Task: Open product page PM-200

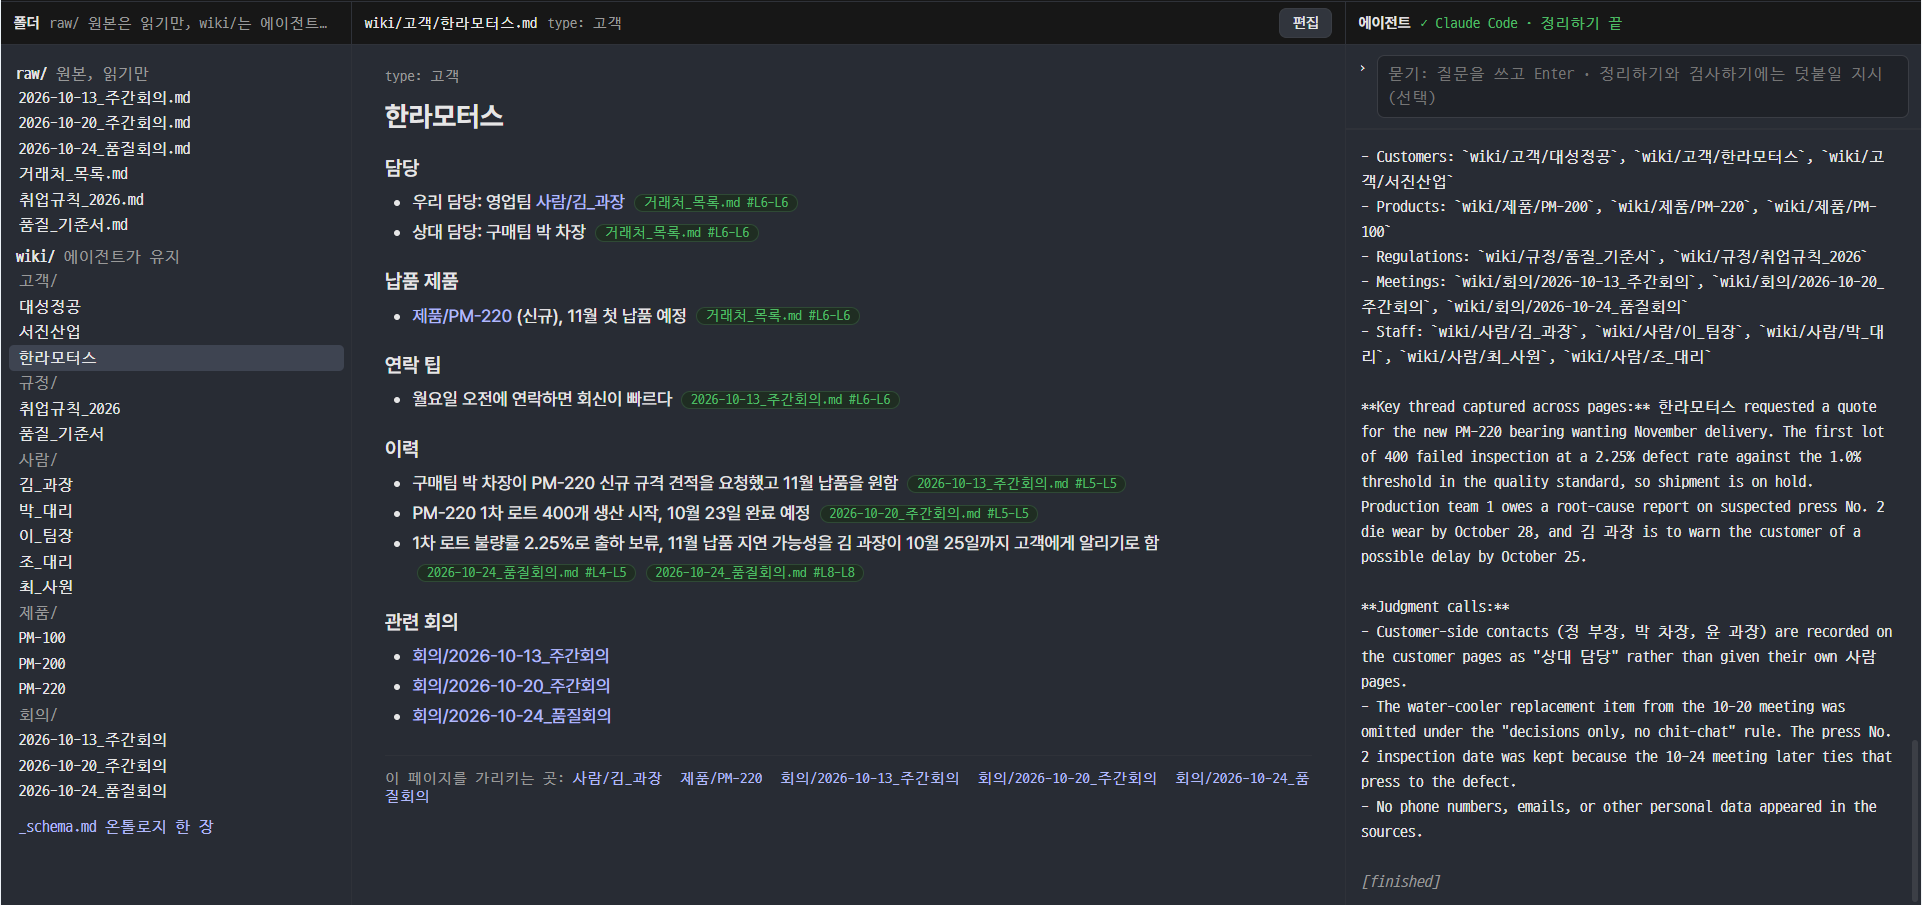Action: (x=42, y=664)
